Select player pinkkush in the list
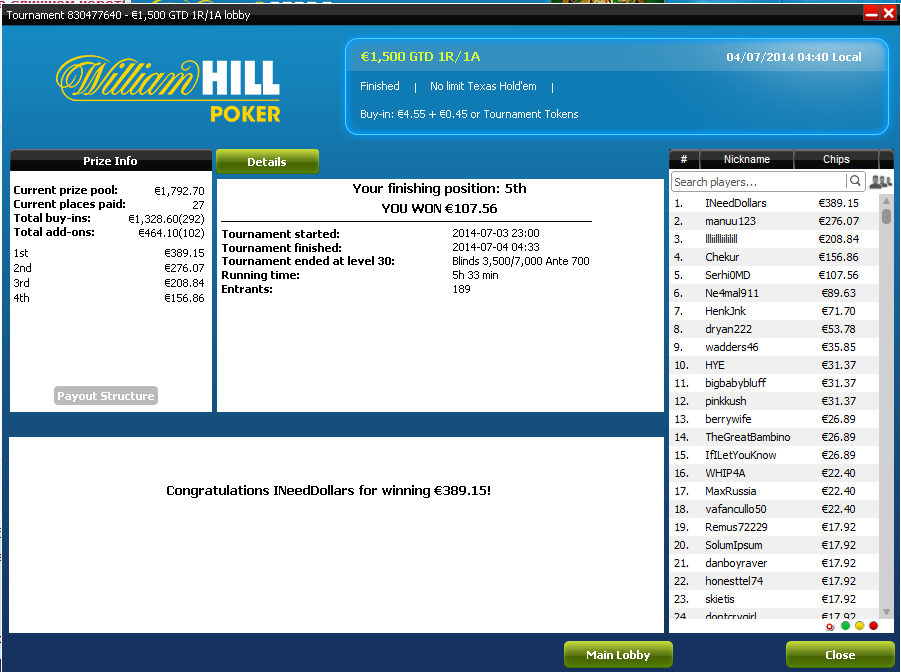 [774, 401]
